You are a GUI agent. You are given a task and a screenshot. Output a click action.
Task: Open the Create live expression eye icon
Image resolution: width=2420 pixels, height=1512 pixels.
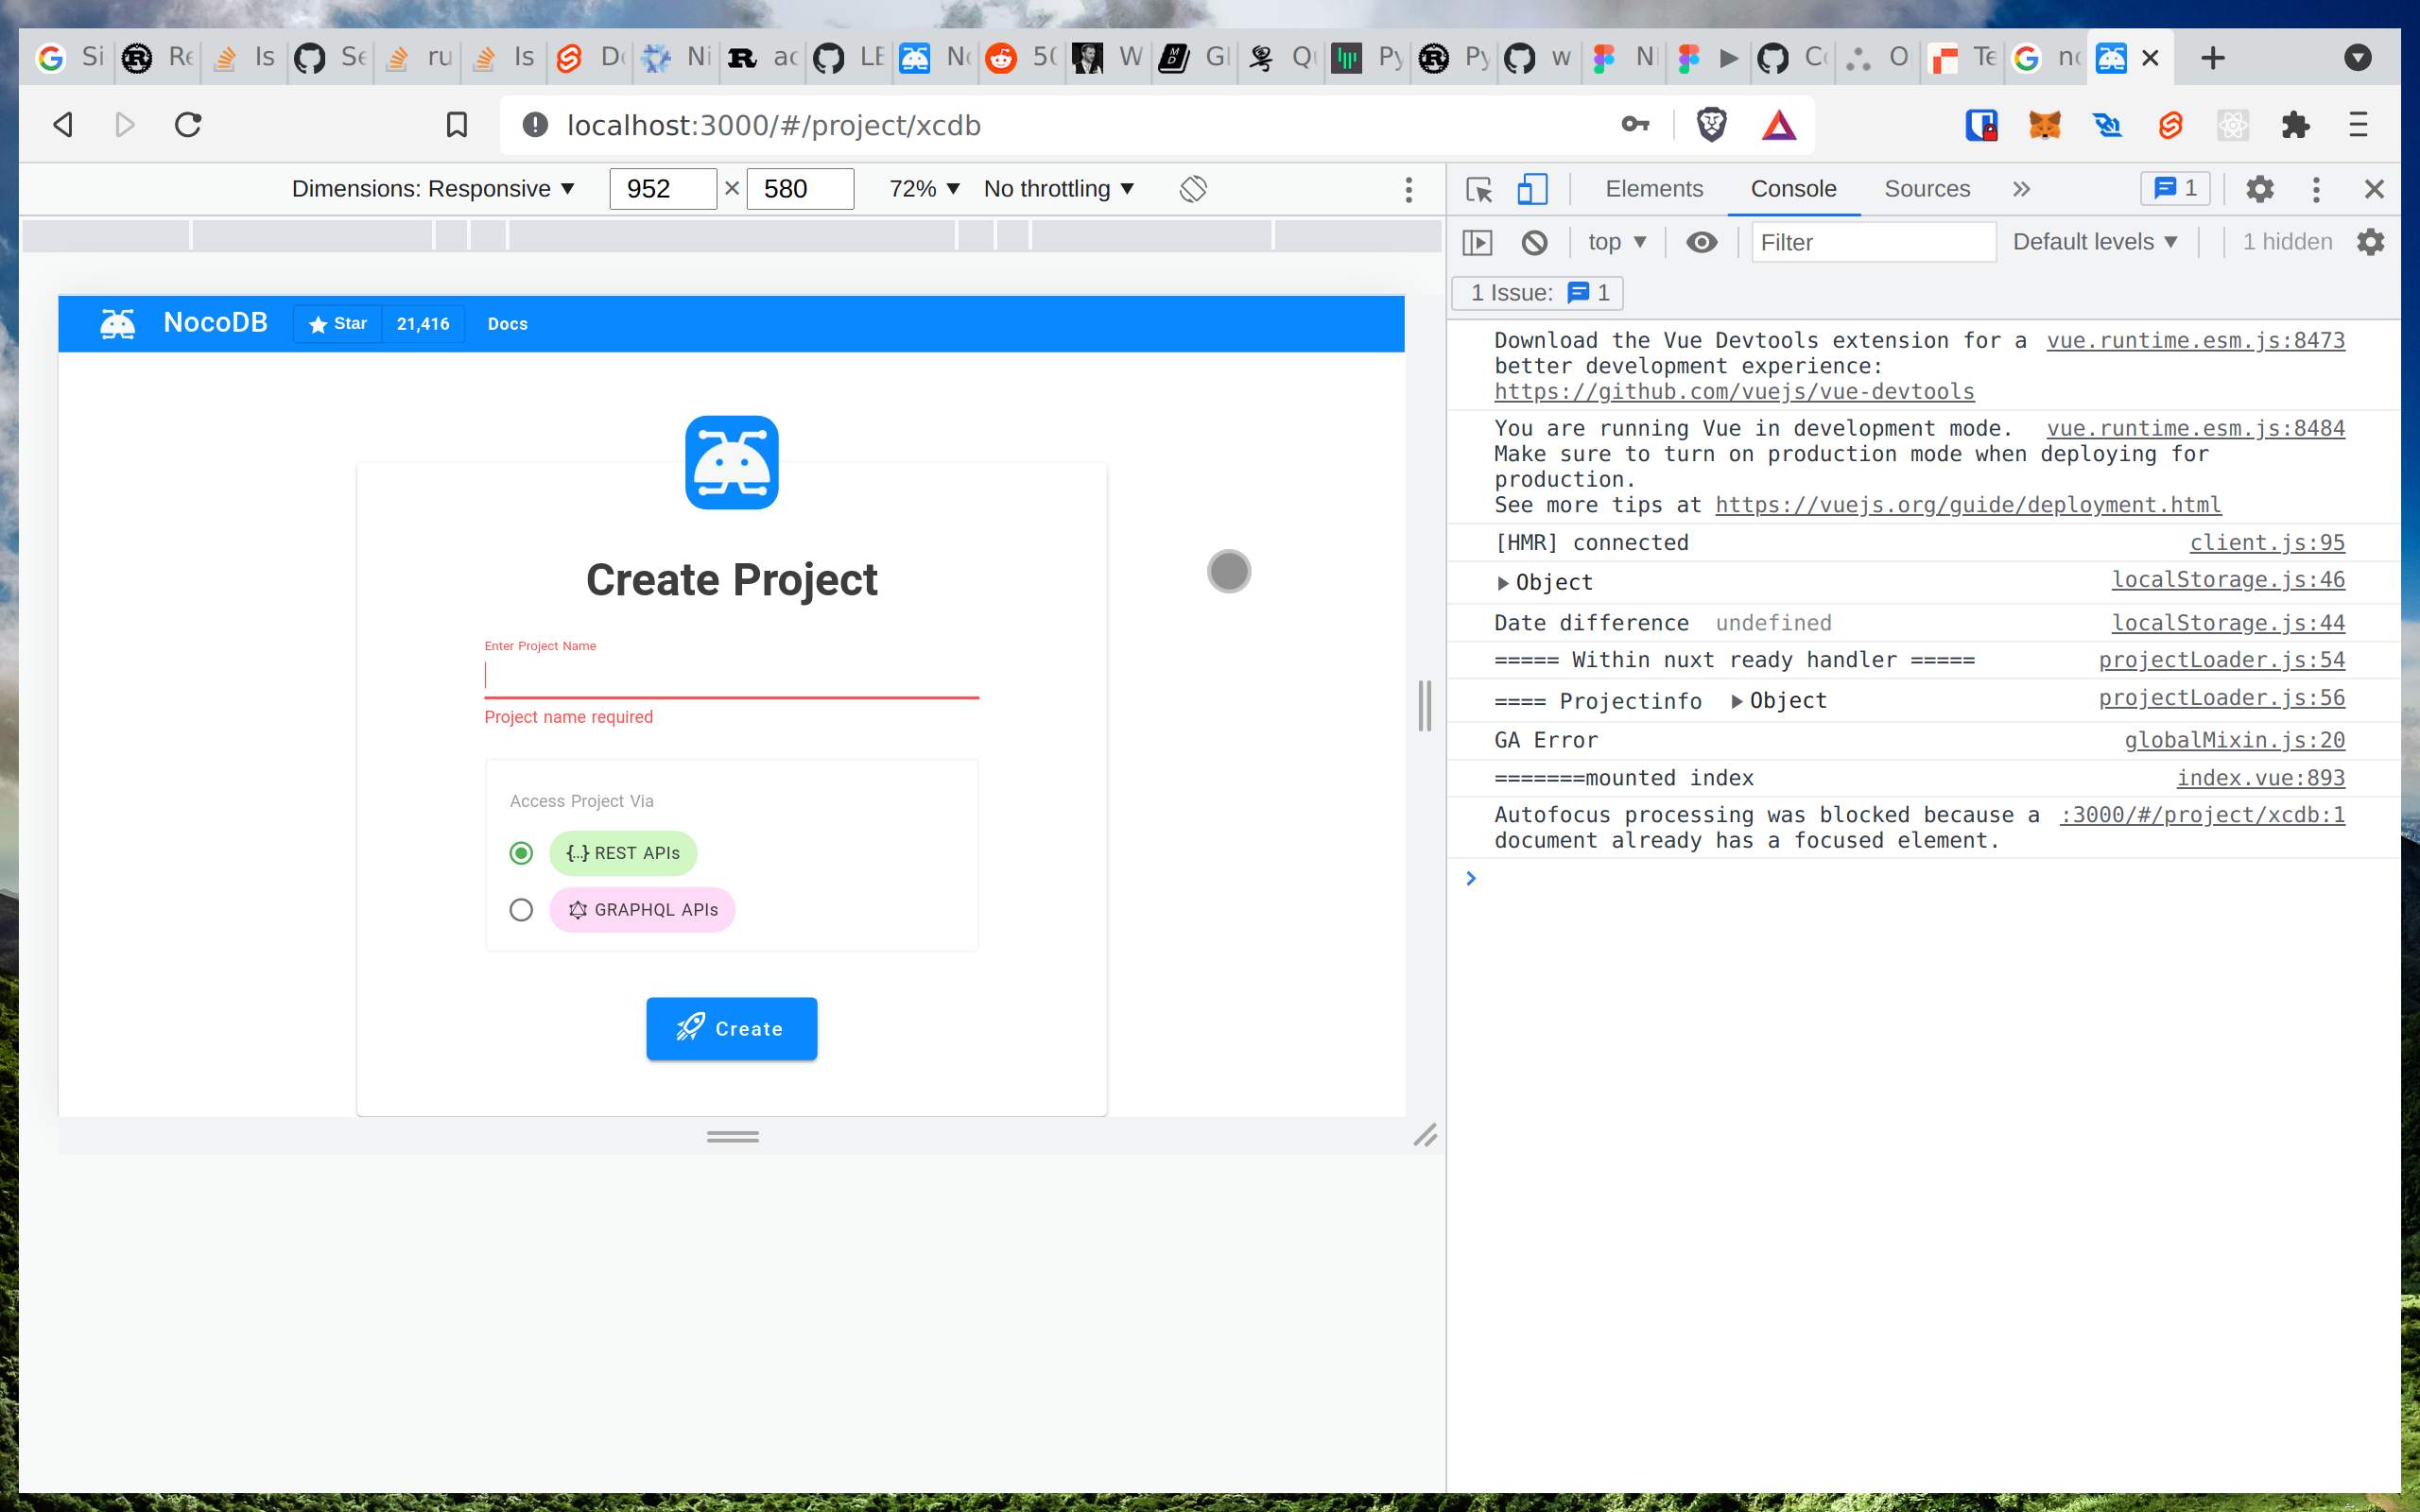coord(1701,241)
